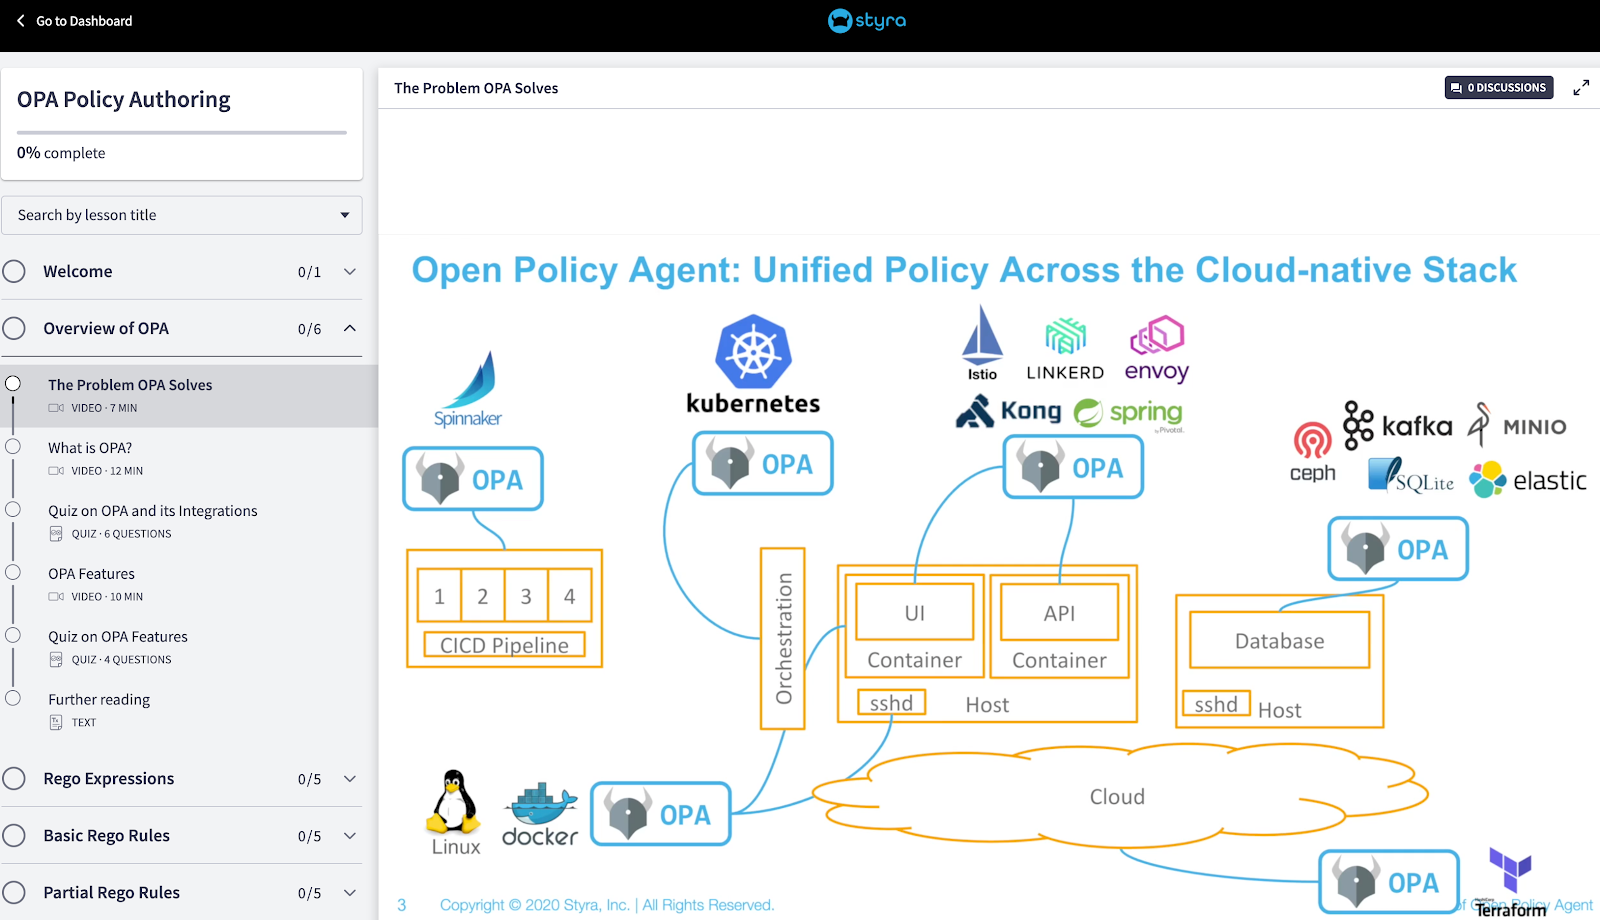
Task: Go to Dashboard link
Action: (84, 21)
